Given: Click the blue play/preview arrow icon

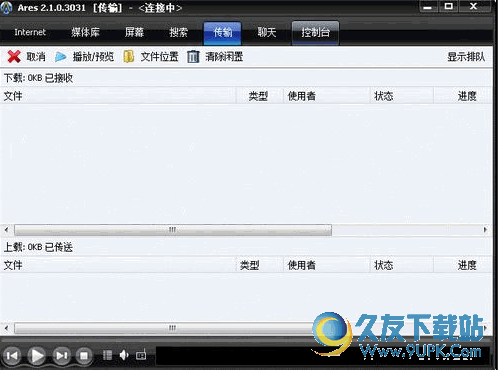Looking at the screenshot, I should (60, 57).
